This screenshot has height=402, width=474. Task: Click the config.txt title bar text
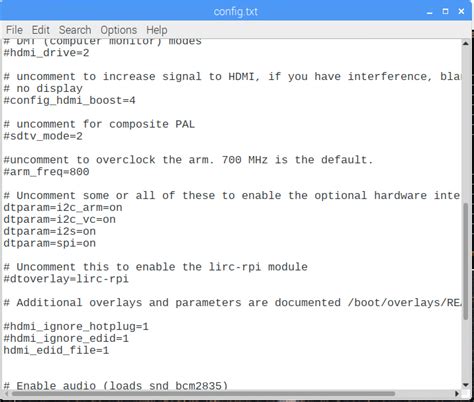coord(235,12)
